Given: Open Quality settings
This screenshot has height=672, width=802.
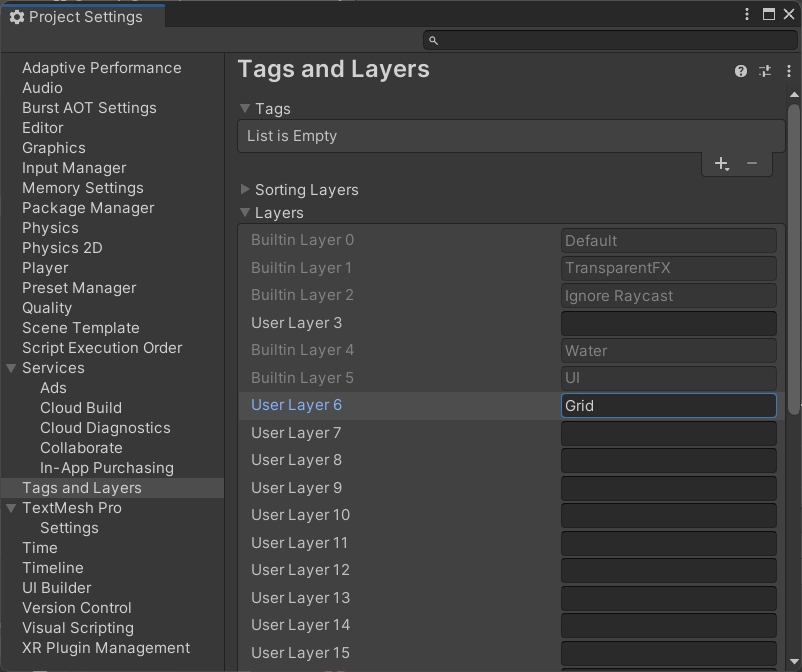Looking at the screenshot, I should coord(47,308).
